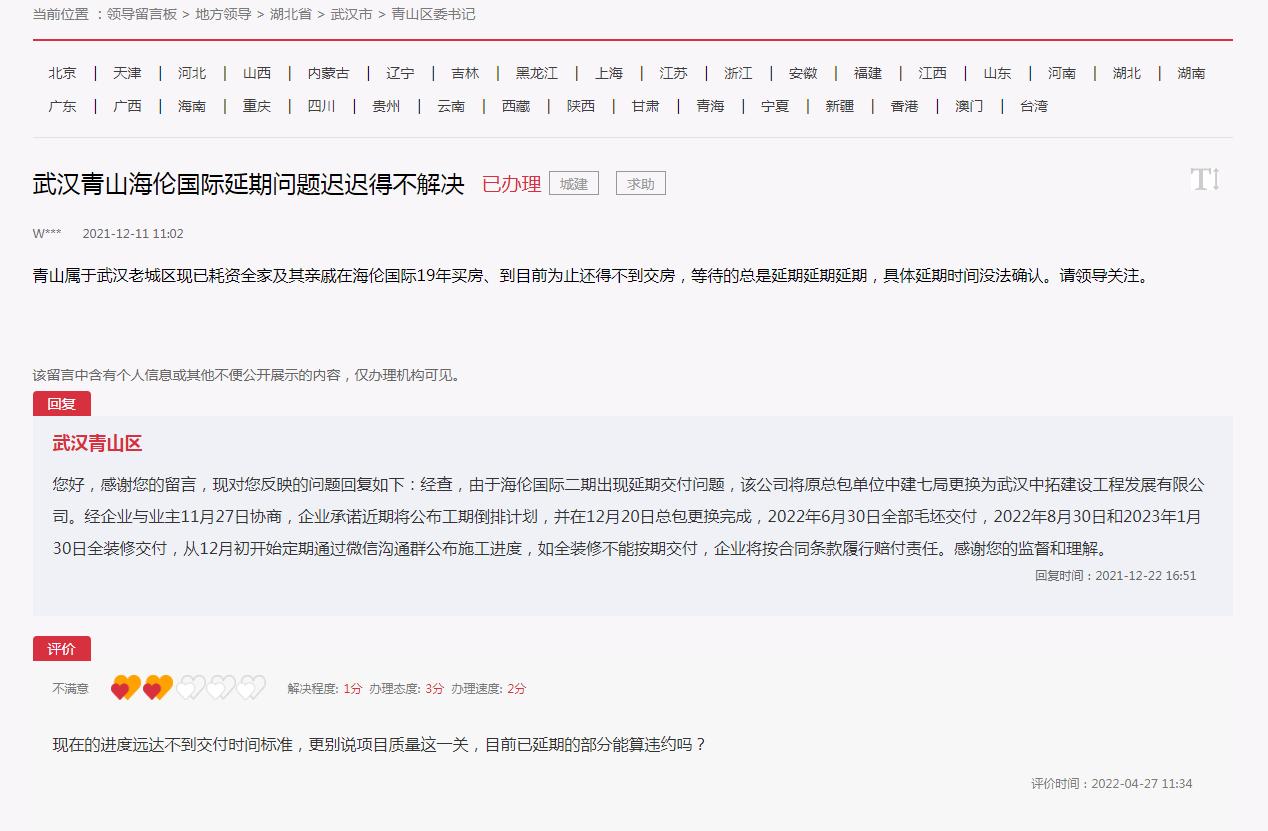Viewport: 1268px width, 831px height.
Task: Select 湖北 in the province navigation
Action: coord(1126,73)
